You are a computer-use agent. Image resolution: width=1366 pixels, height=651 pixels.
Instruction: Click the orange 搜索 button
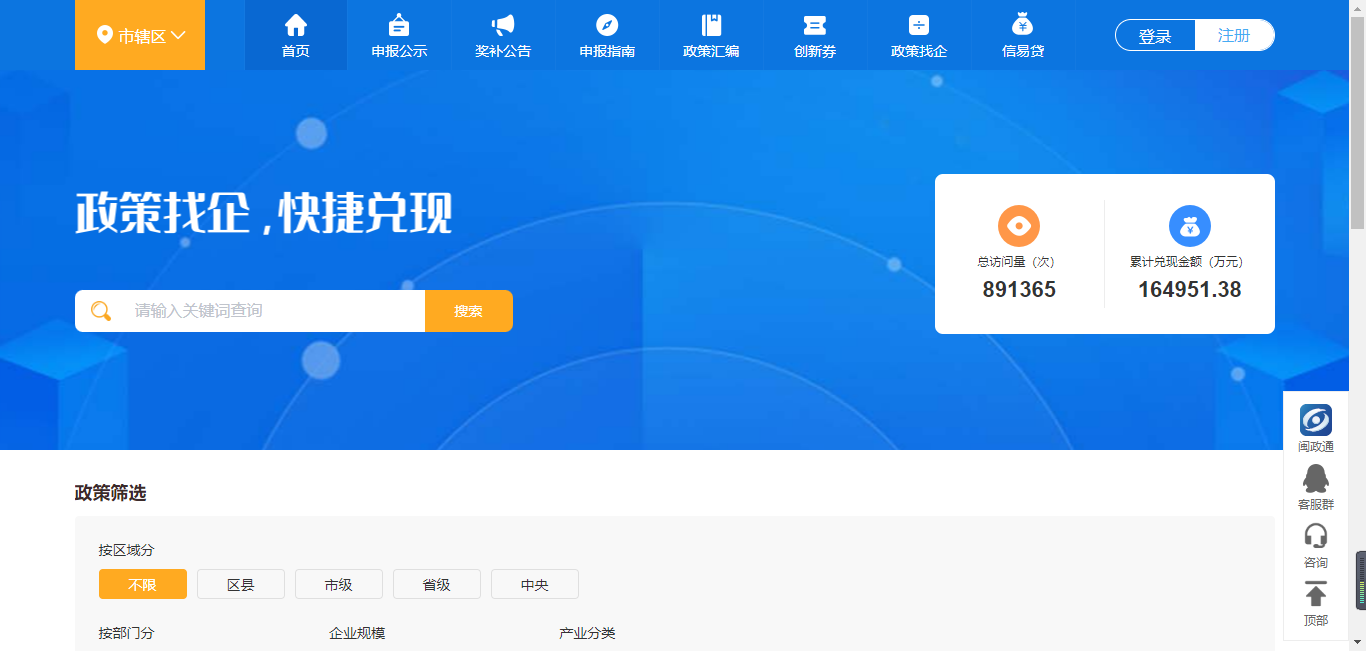469,311
